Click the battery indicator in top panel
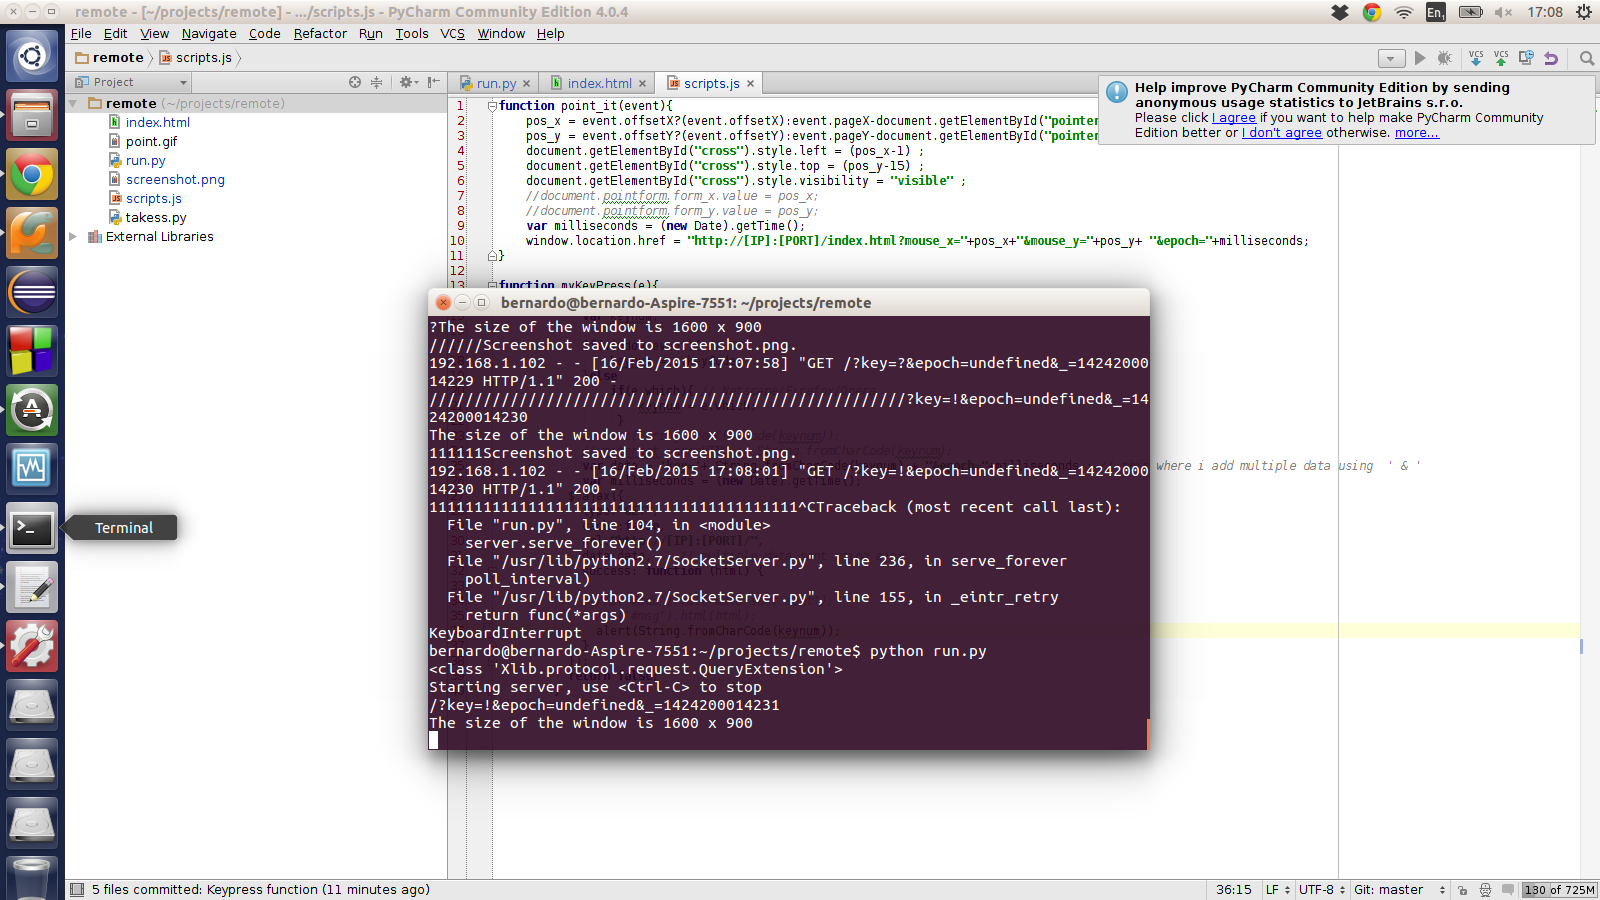The height and width of the screenshot is (900, 1600). tap(1470, 12)
